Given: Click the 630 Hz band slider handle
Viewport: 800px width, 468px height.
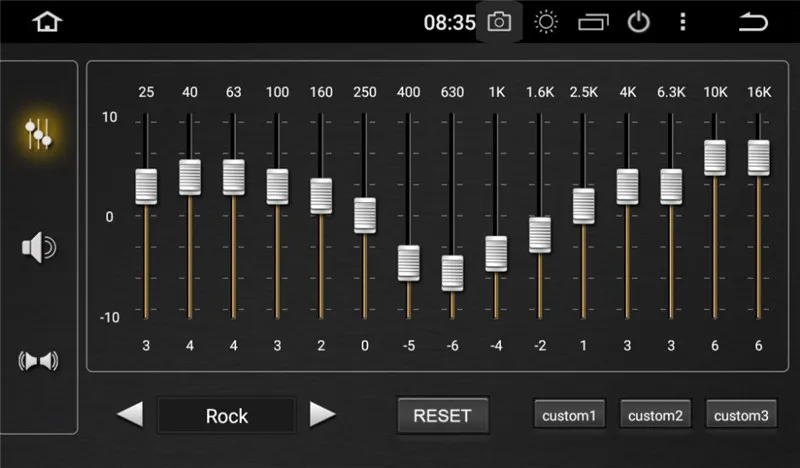Looking at the screenshot, I should pyautogui.click(x=453, y=273).
